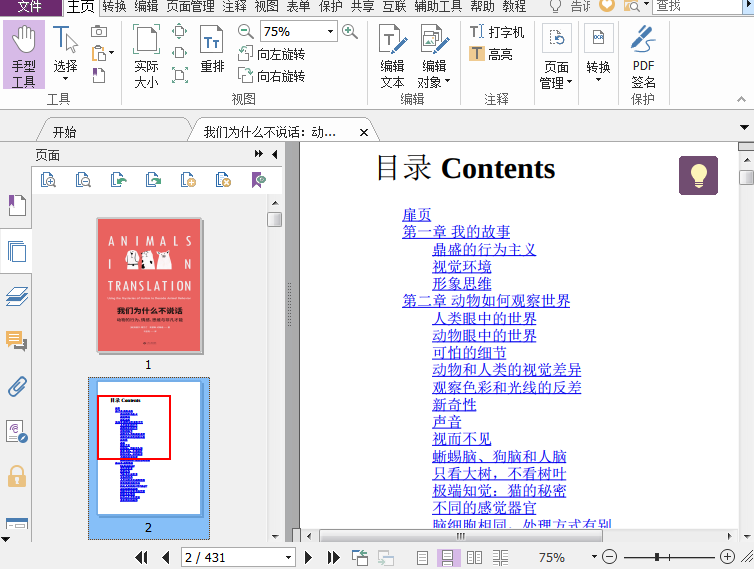This screenshot has height=569, width=754.
Task: Collapse the ribbon with the up chevron
Action: click(741, 99)
